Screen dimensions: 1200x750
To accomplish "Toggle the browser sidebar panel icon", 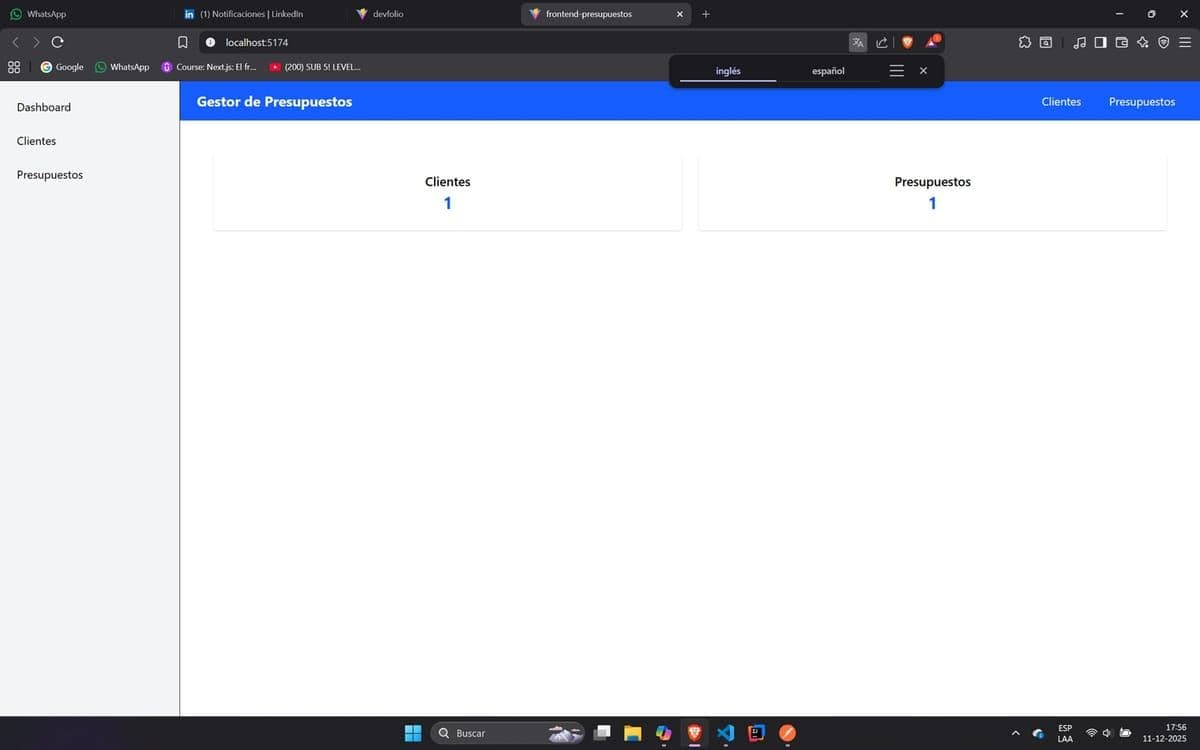I will point(1100,42).
